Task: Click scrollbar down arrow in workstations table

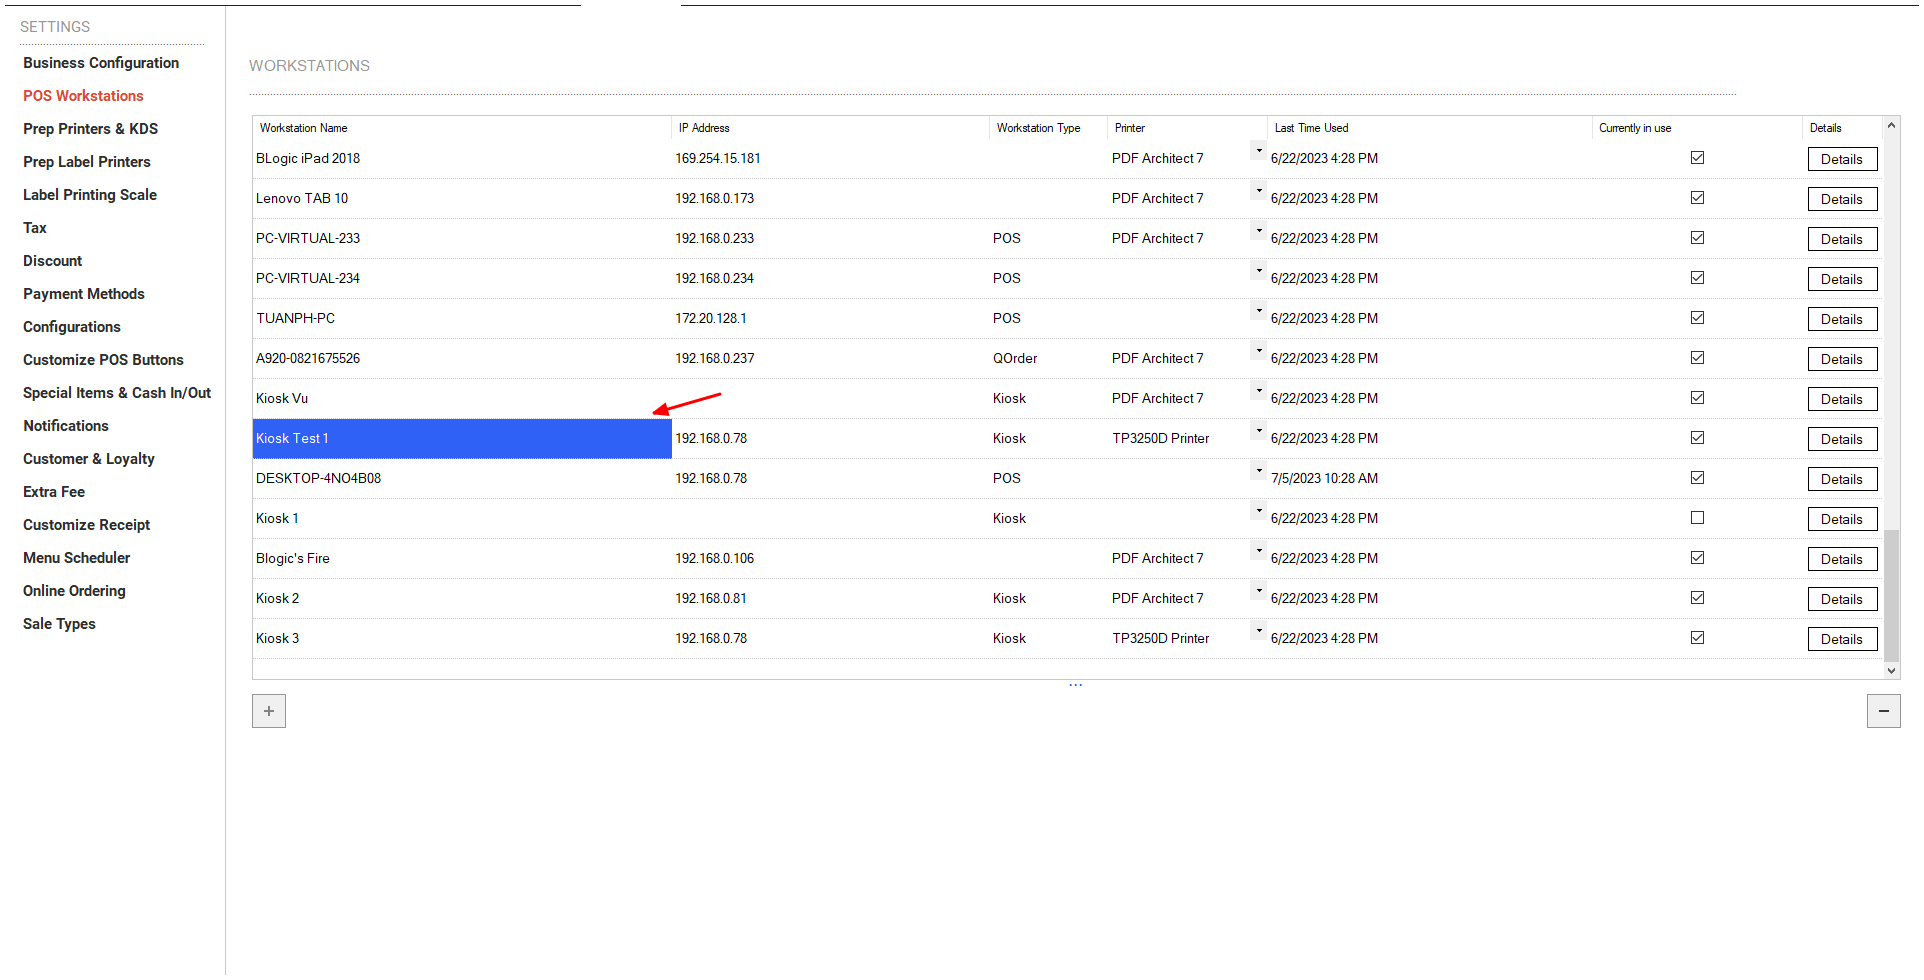Action: (1891, 671)
